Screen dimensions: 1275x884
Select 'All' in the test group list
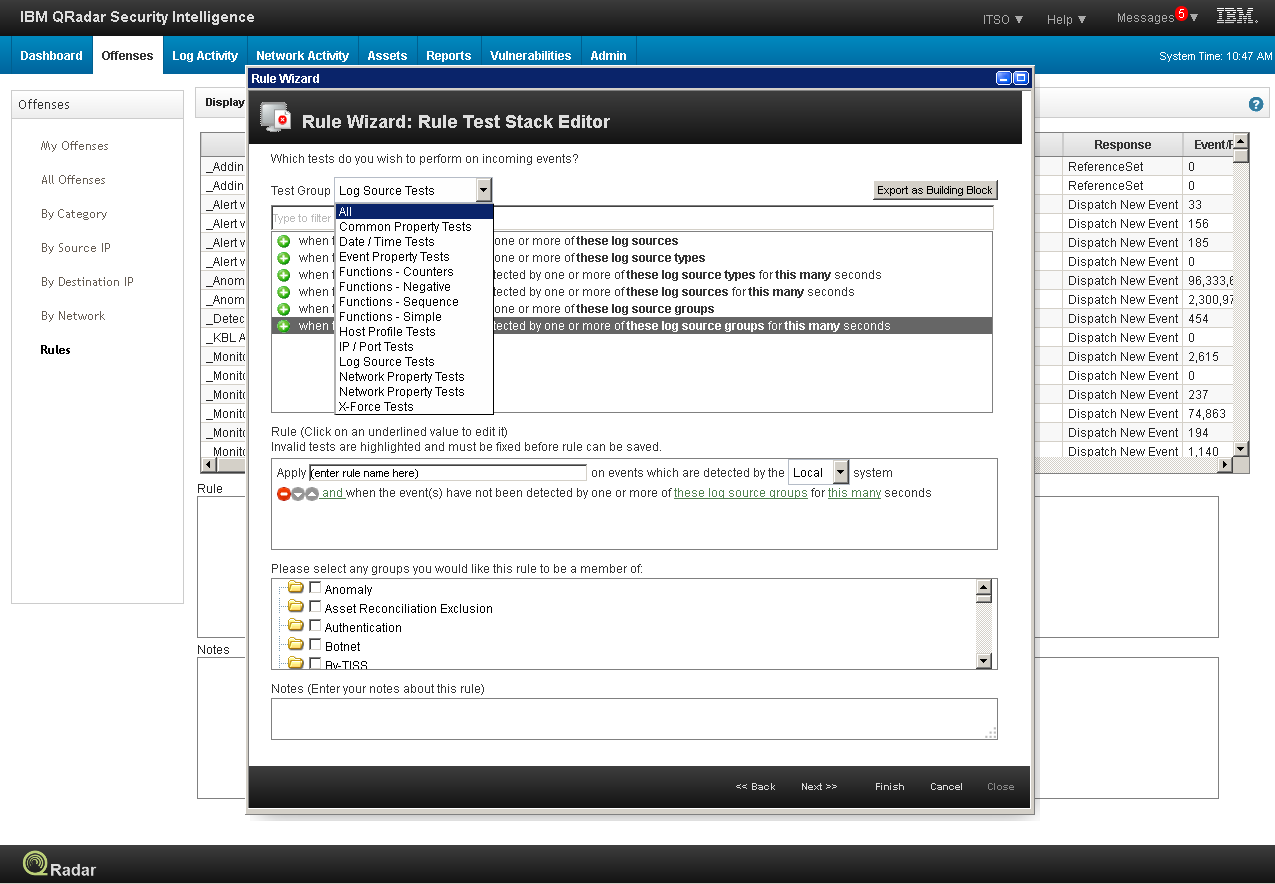tap(414, 212)
